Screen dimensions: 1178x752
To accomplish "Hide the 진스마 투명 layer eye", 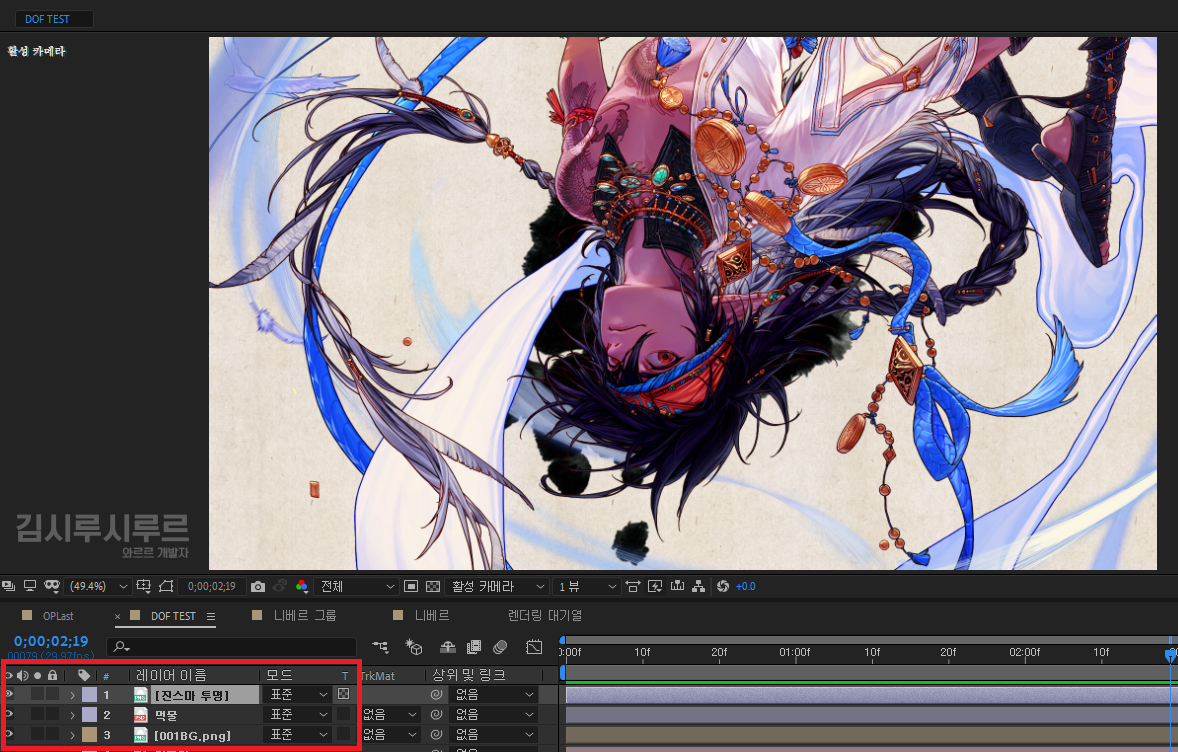I will [8, 695].
